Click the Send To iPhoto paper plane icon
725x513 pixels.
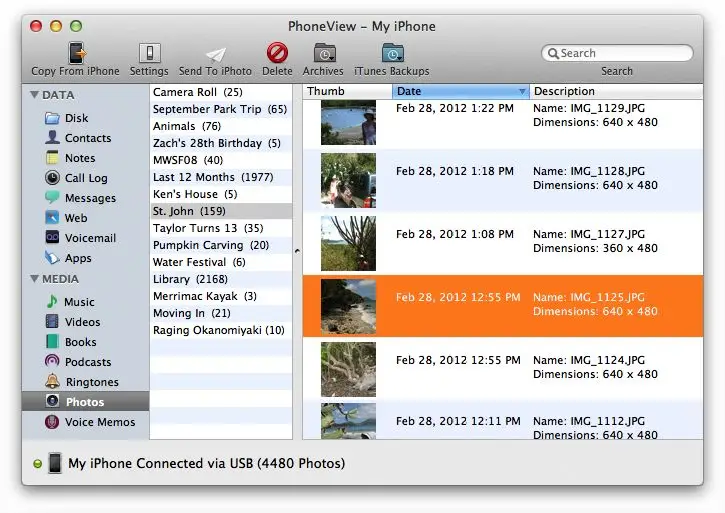pyautogui.click(x=215, y=55)
